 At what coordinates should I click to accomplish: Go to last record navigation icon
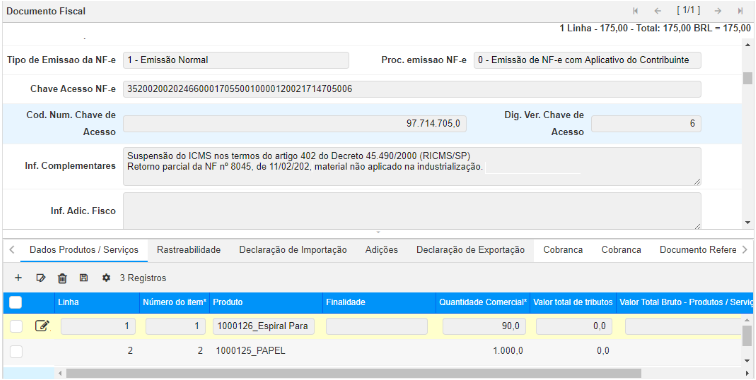(x=740, y=11)
